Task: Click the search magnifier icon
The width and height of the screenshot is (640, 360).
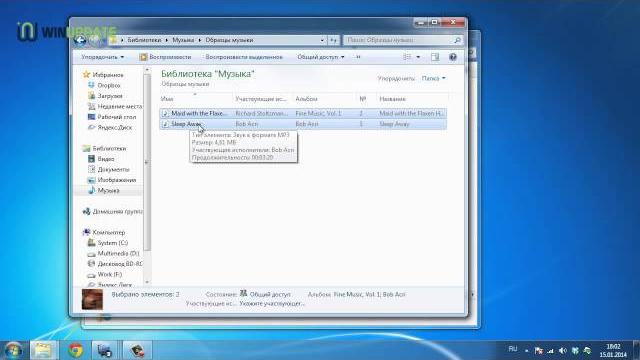Action: coord(457,40)
